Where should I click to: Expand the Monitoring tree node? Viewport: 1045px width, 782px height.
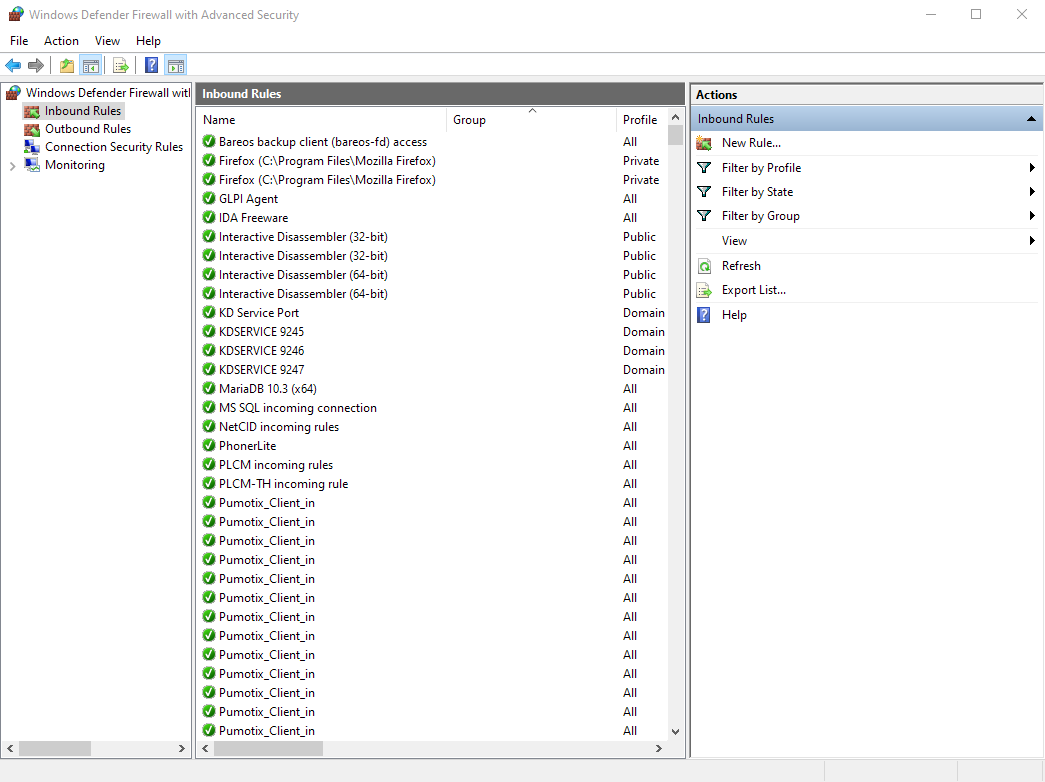(x=12, y=166)
